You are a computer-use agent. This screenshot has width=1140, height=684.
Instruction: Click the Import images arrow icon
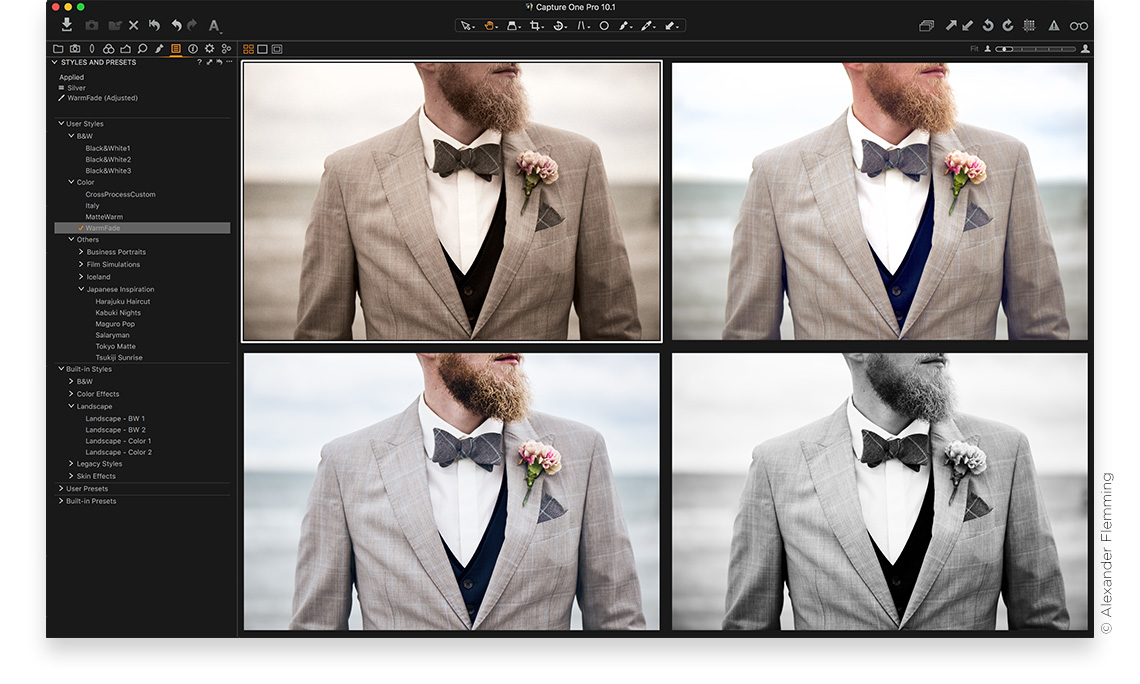66,24
